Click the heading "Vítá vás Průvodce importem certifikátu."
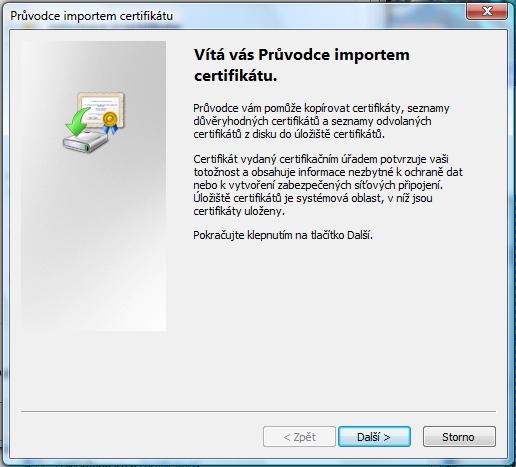 [302, 65]
